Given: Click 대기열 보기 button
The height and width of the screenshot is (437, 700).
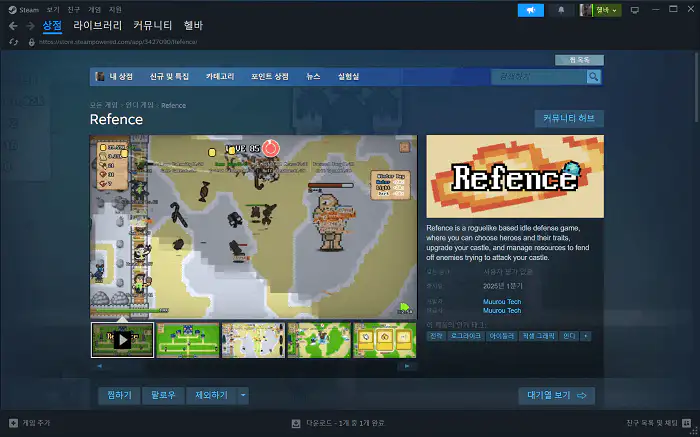Looking at the screenshot, I should 557,395.
